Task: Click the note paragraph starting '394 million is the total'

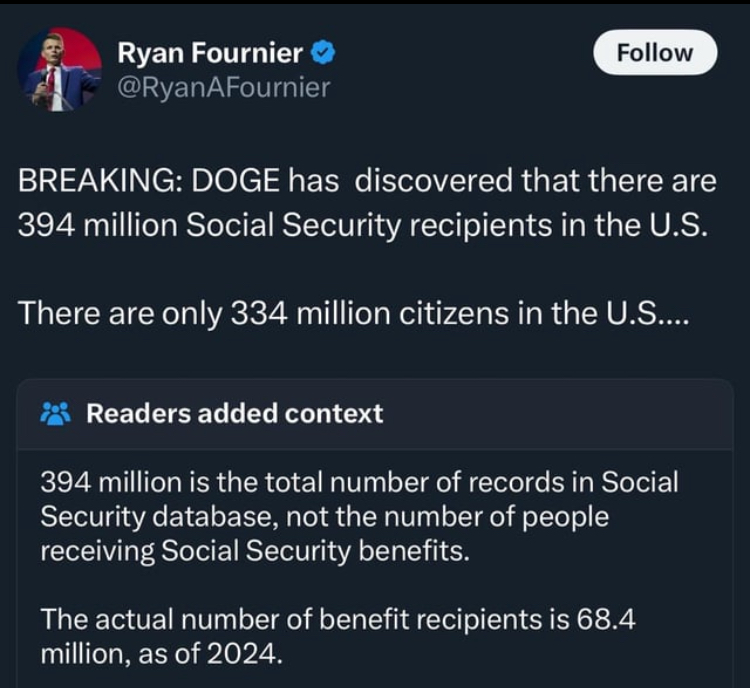Action: [x=359, y=516]
